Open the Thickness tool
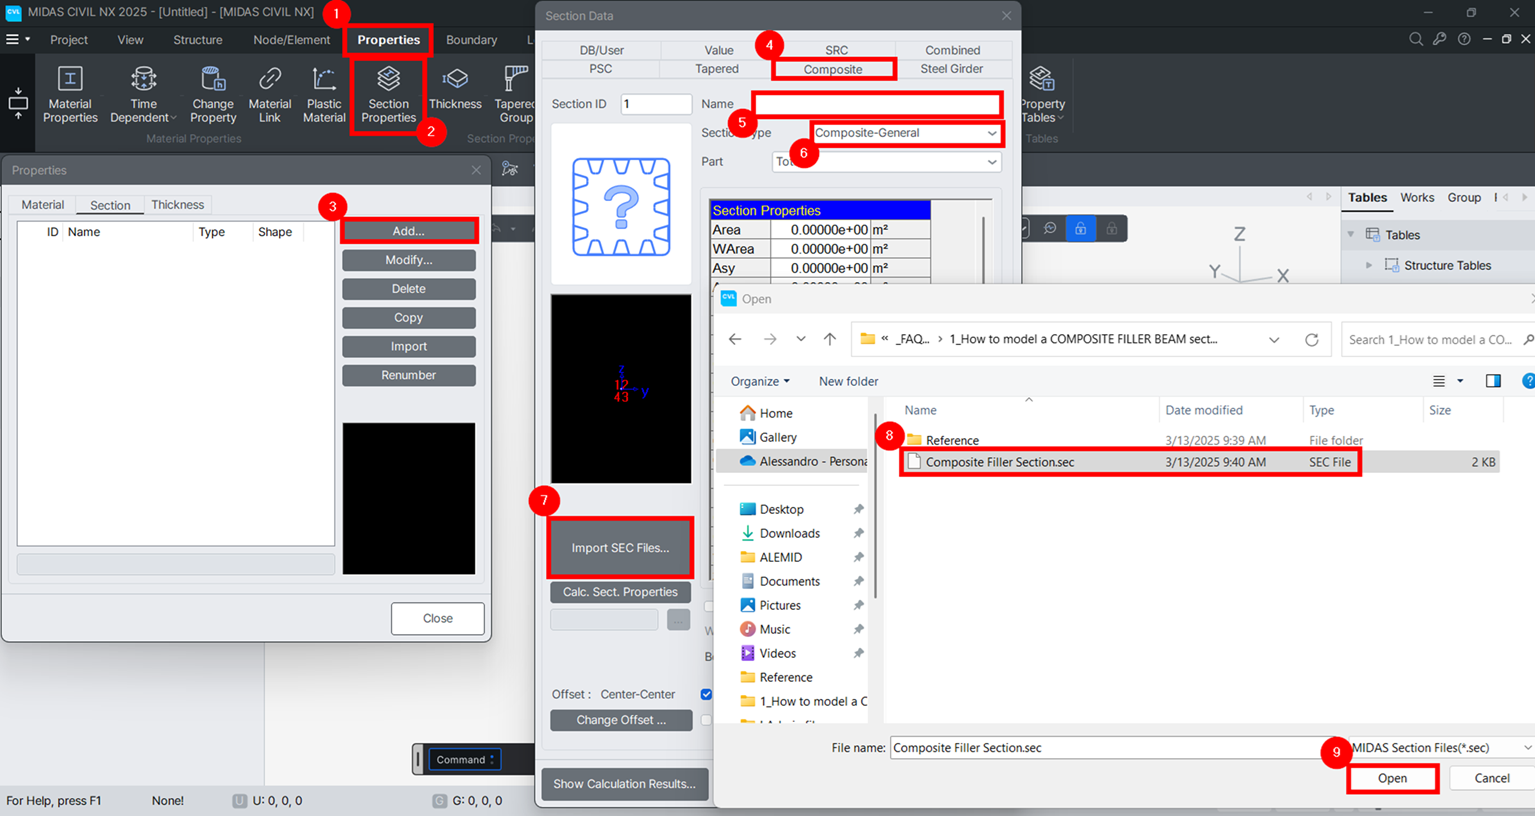 (x=455, y=88)
